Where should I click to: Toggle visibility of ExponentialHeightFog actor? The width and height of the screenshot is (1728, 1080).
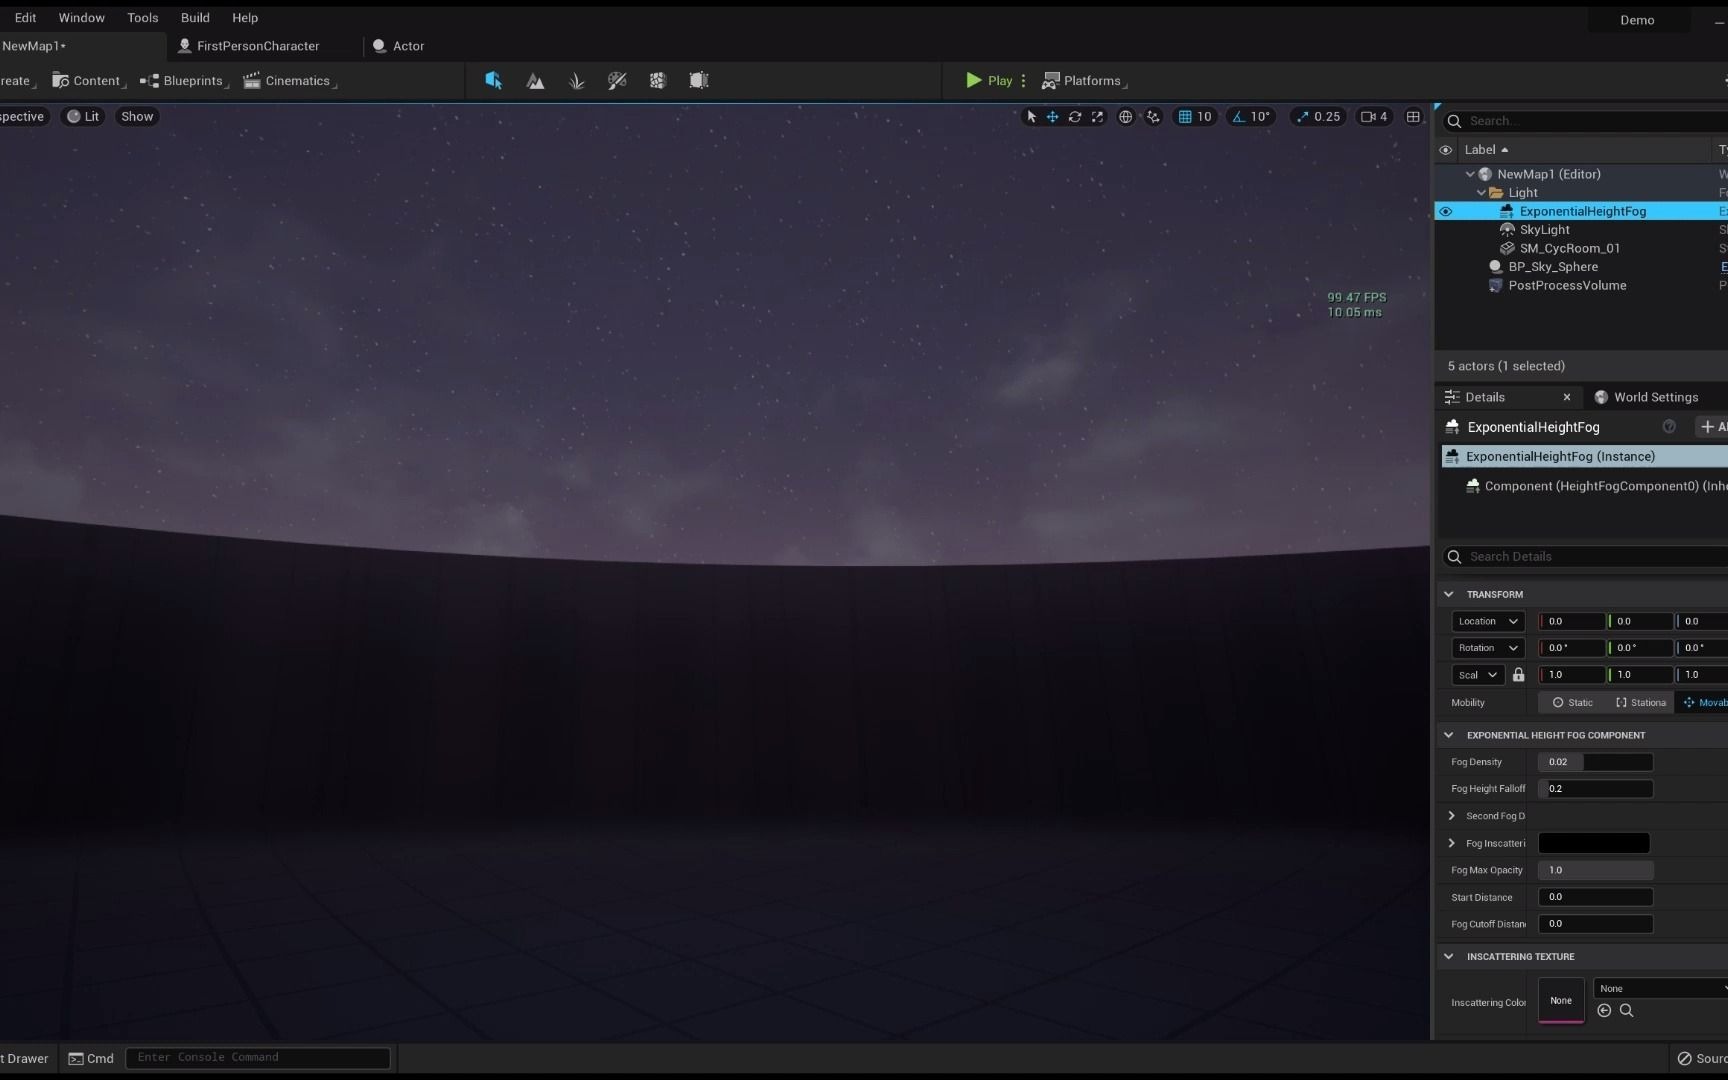[x=1447, y=211]
